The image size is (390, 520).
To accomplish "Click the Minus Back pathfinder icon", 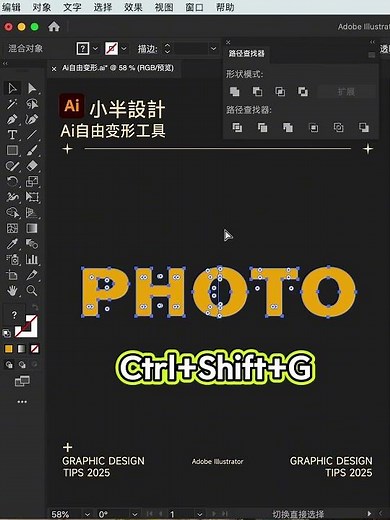I will point(364,127).
